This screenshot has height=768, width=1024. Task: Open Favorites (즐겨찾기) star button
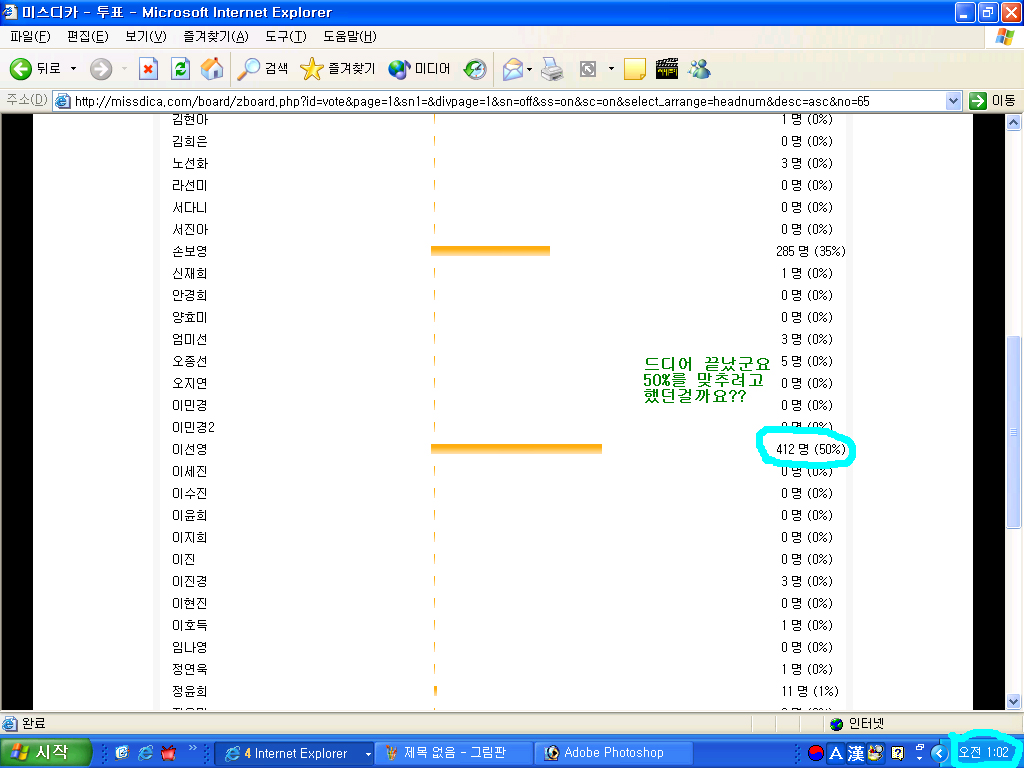point(338,69)
